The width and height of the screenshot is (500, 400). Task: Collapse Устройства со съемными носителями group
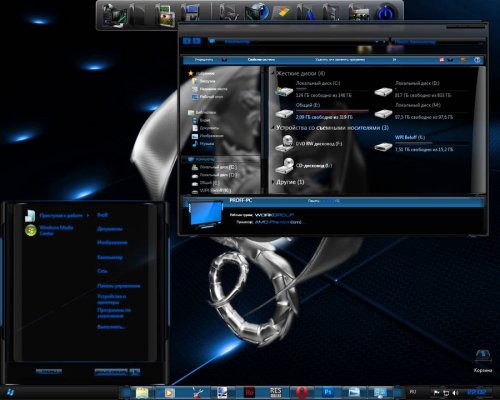coord(273,128)
